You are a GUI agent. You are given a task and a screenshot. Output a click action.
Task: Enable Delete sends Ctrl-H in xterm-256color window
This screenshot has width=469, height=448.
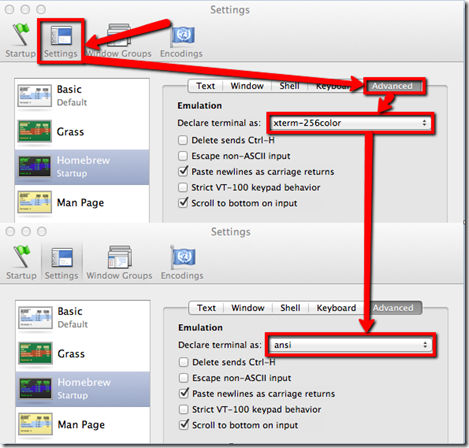[x=183, y=140]
